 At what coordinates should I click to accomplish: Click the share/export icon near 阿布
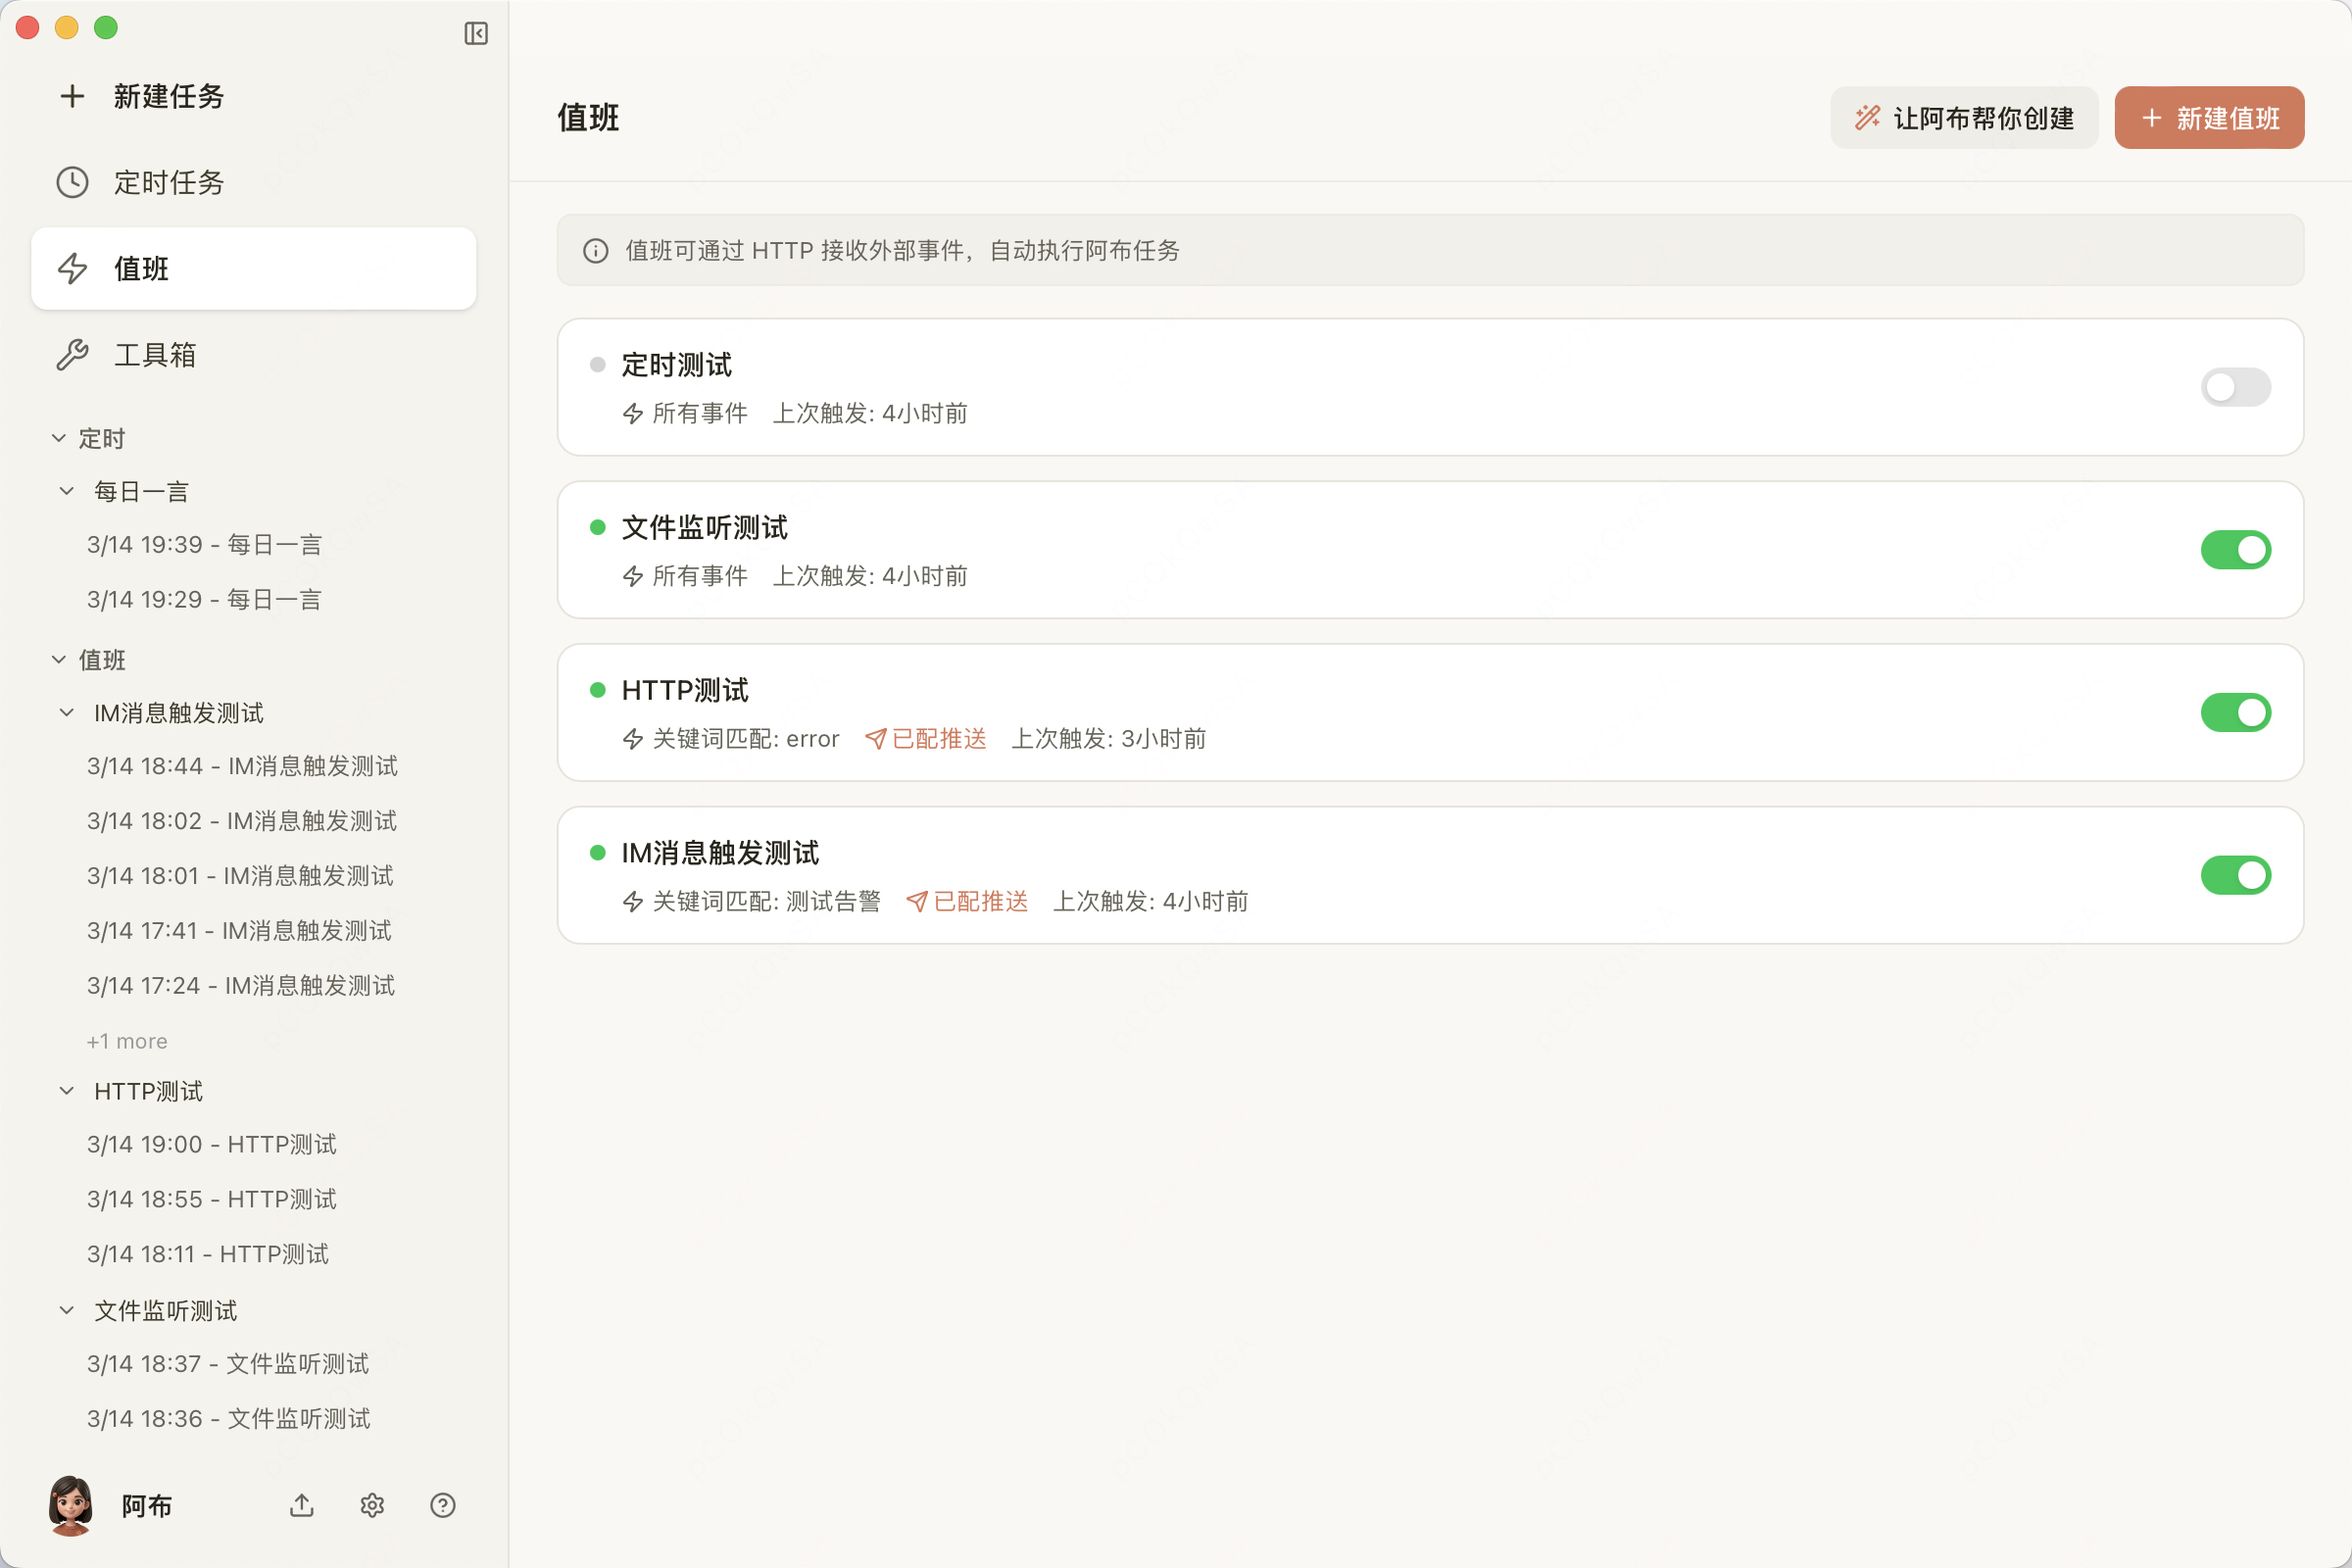[301, 1506]
